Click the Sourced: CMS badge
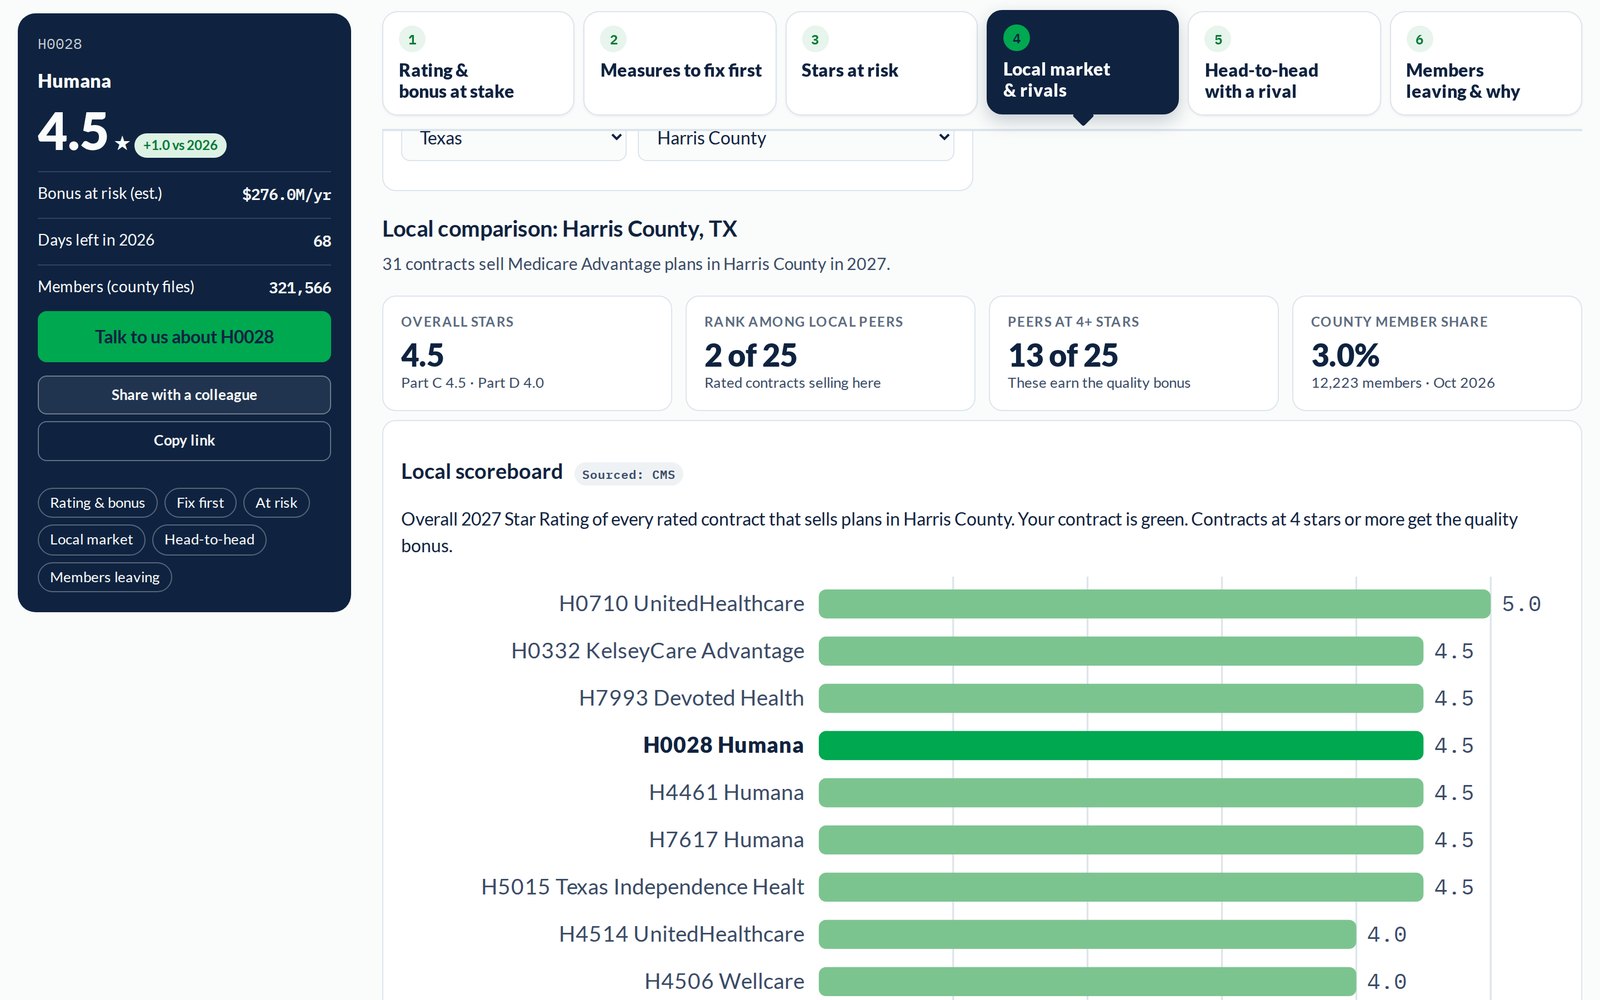 (x=628, y=474)
